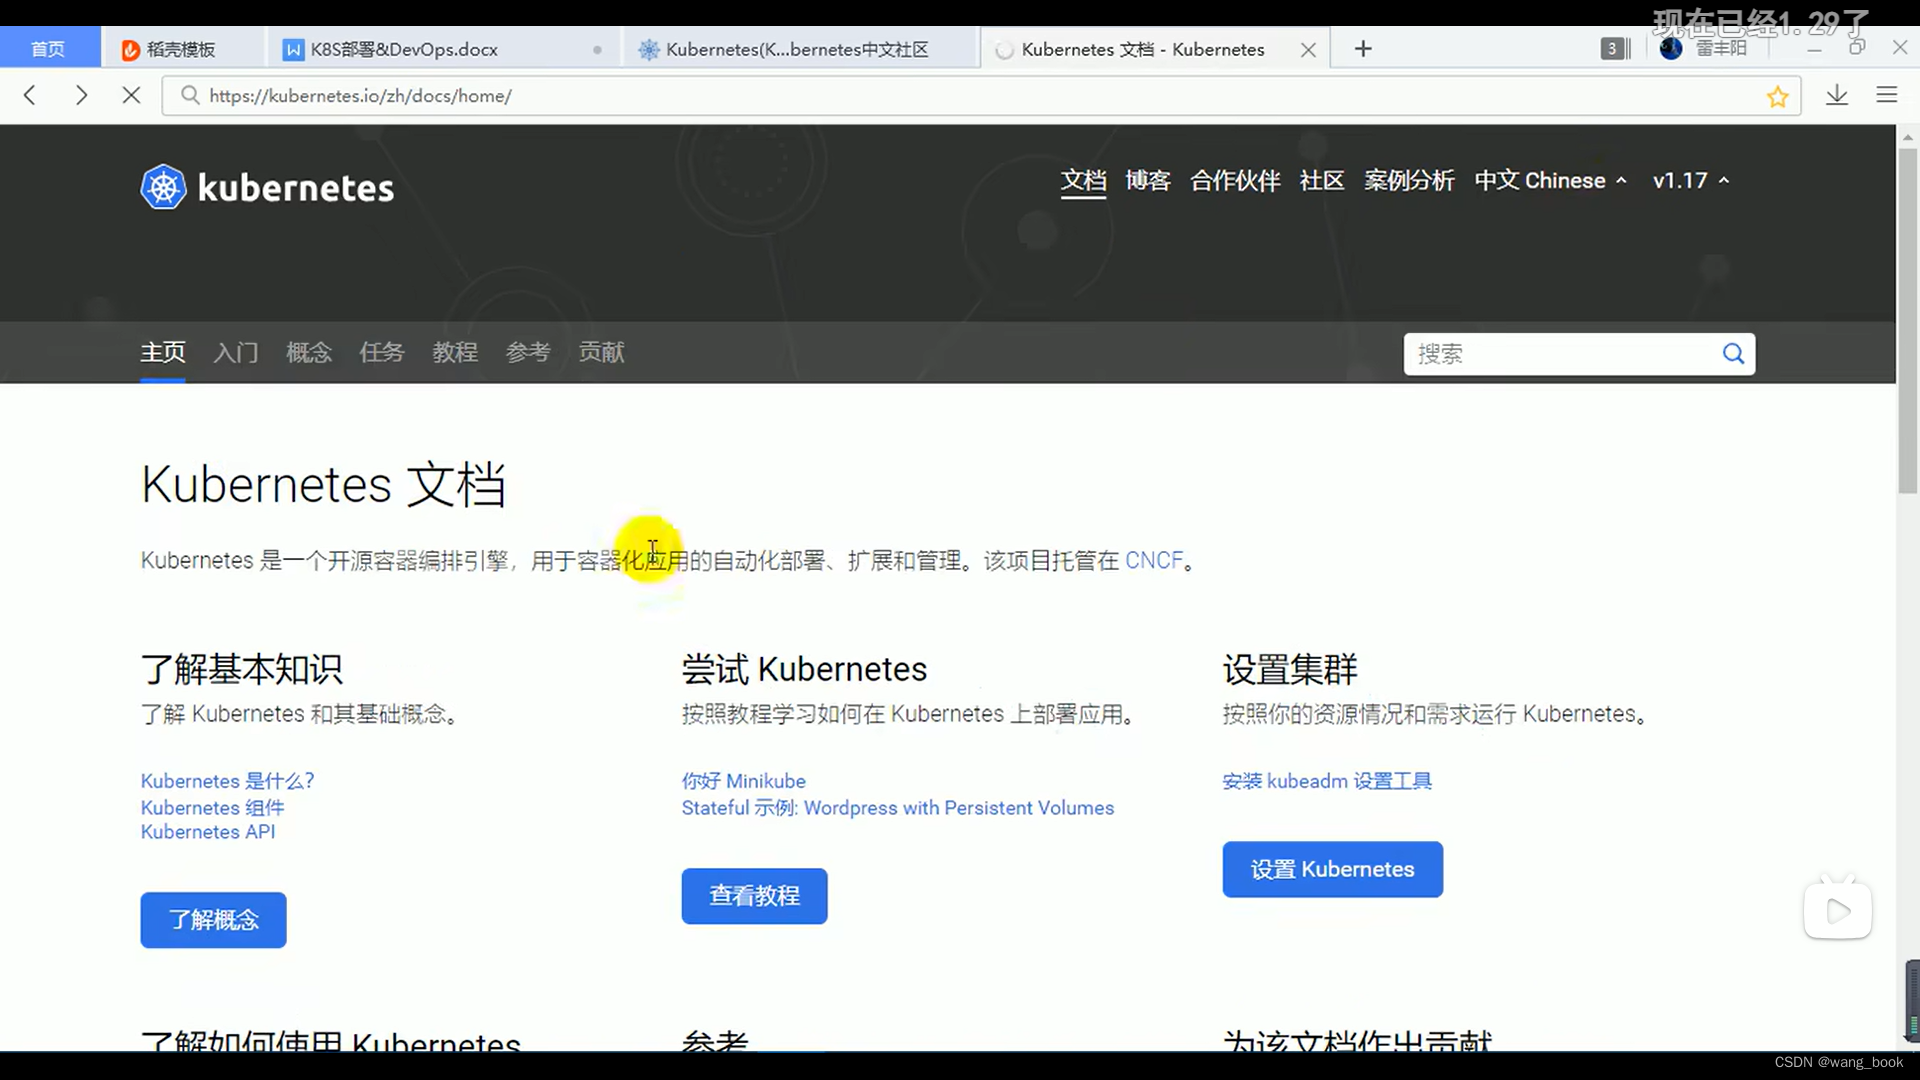Switch to the 首页 tab
The height and width of the screenshot is (1080, 1920).
coord(48,49)
